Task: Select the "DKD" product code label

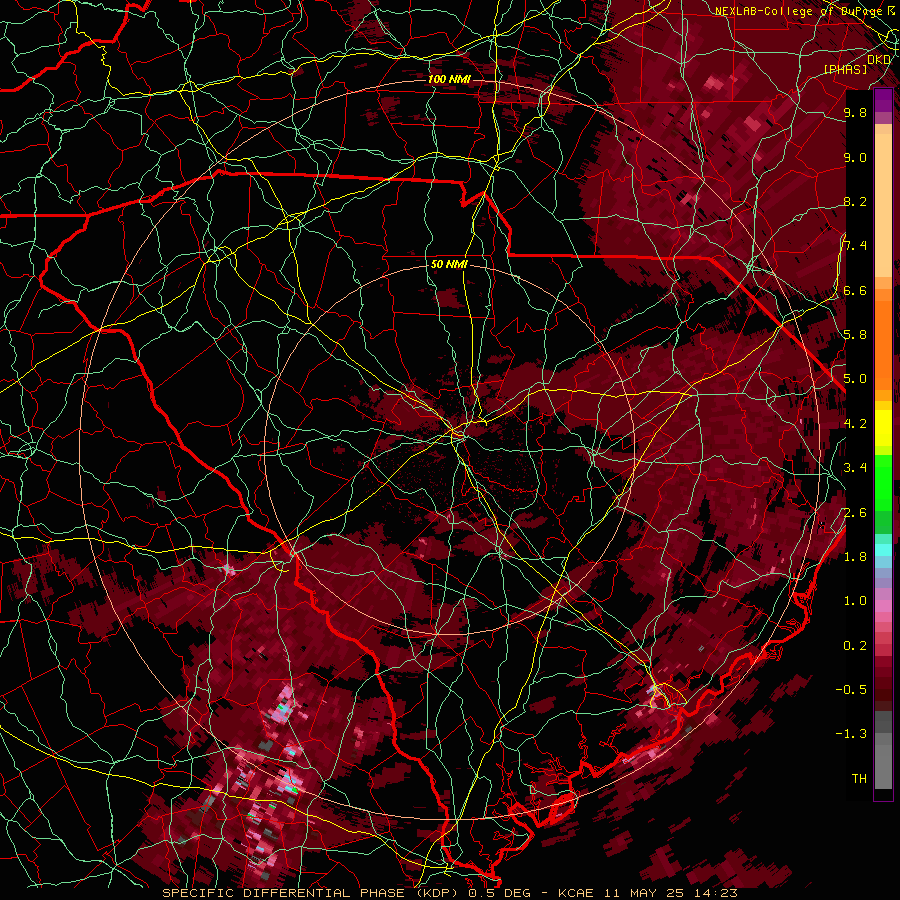Action: (879, 60)
